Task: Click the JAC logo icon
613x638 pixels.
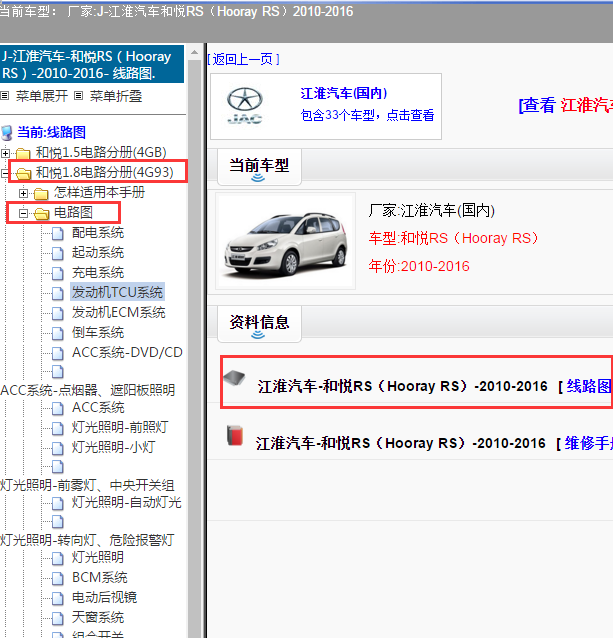Action: [x=244, y=106]
